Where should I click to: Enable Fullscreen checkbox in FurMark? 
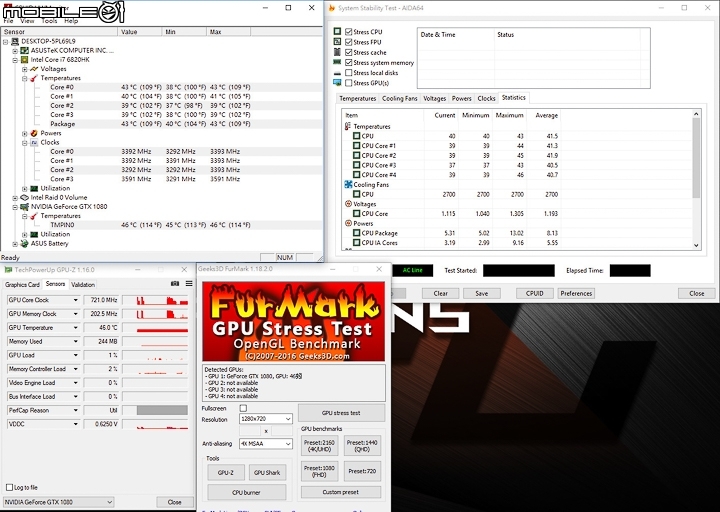tap(243, 408)
